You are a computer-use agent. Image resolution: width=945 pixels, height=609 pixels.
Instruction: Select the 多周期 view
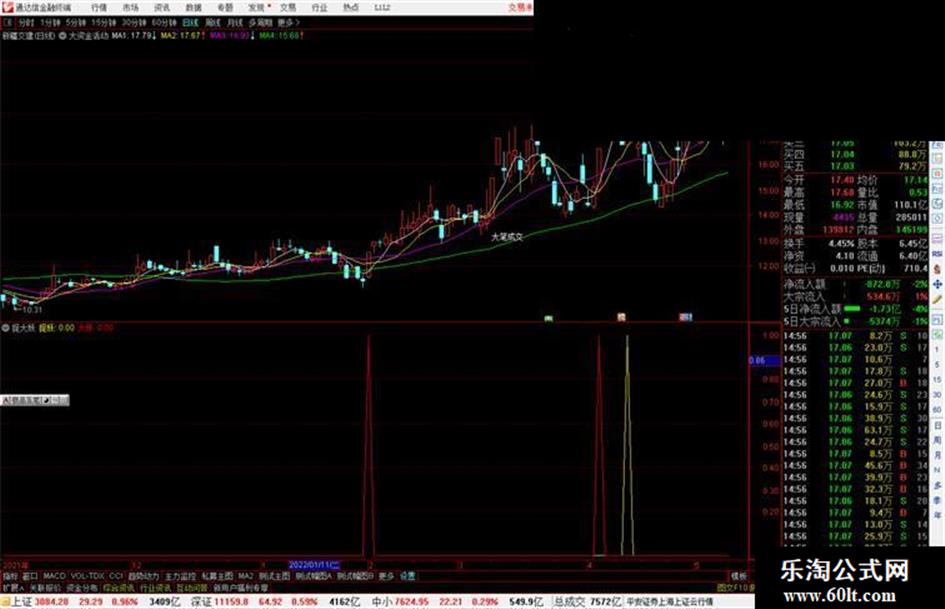click(260, 22)
